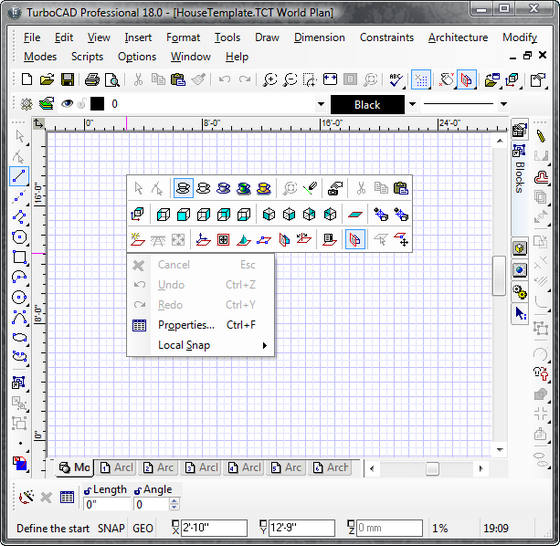Open Print Preview magnifier page icon
The width and height of the screenshot is (560, 546).
(x=112, y=80)
